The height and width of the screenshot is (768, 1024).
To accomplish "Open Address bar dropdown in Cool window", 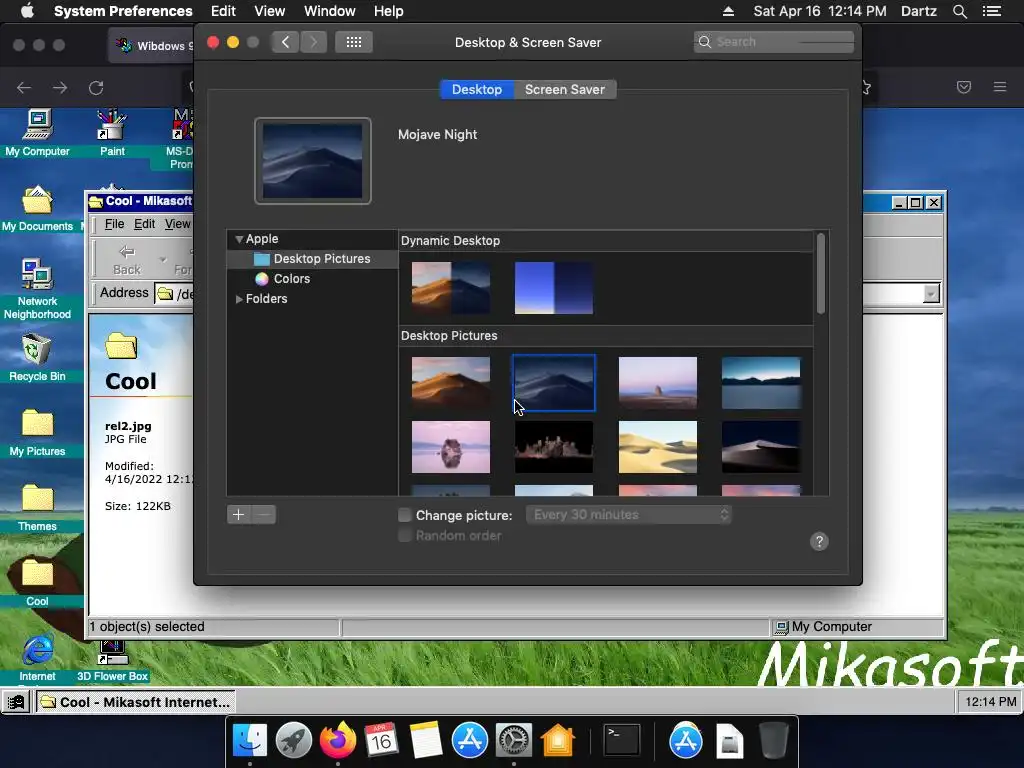I will click(x=931, y=293).
